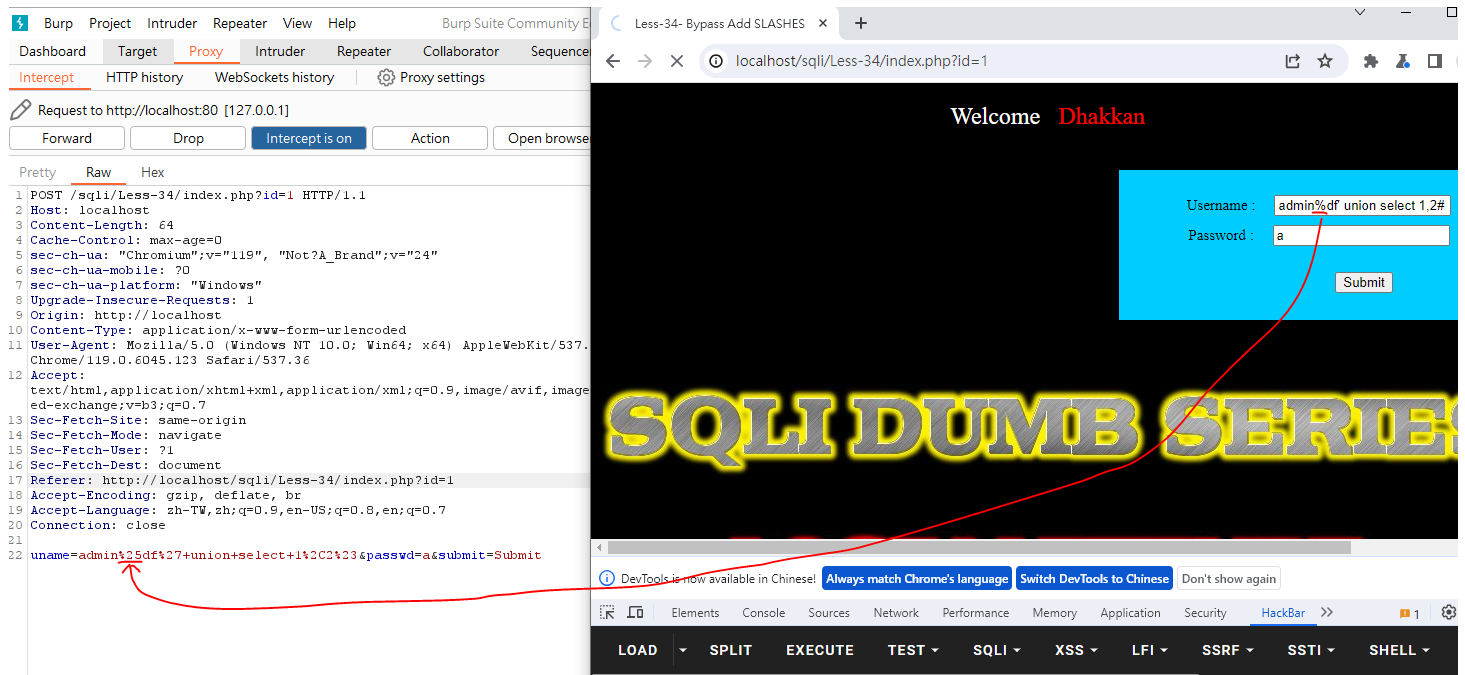Viewport: 1465px width, 675px height.
Task: Switch to the Dashboard tab
Action: click(x=53, y=51)
